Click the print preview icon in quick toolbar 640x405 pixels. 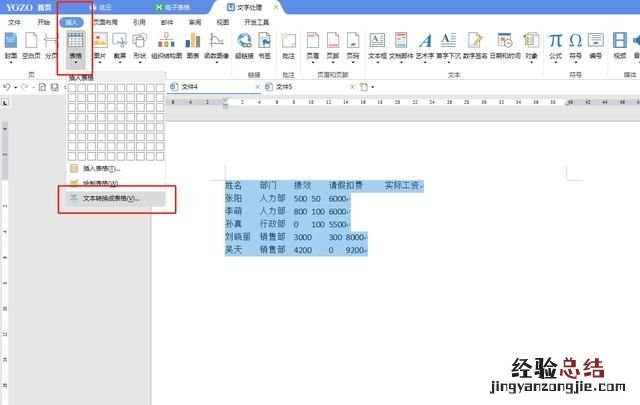point(42,87)
